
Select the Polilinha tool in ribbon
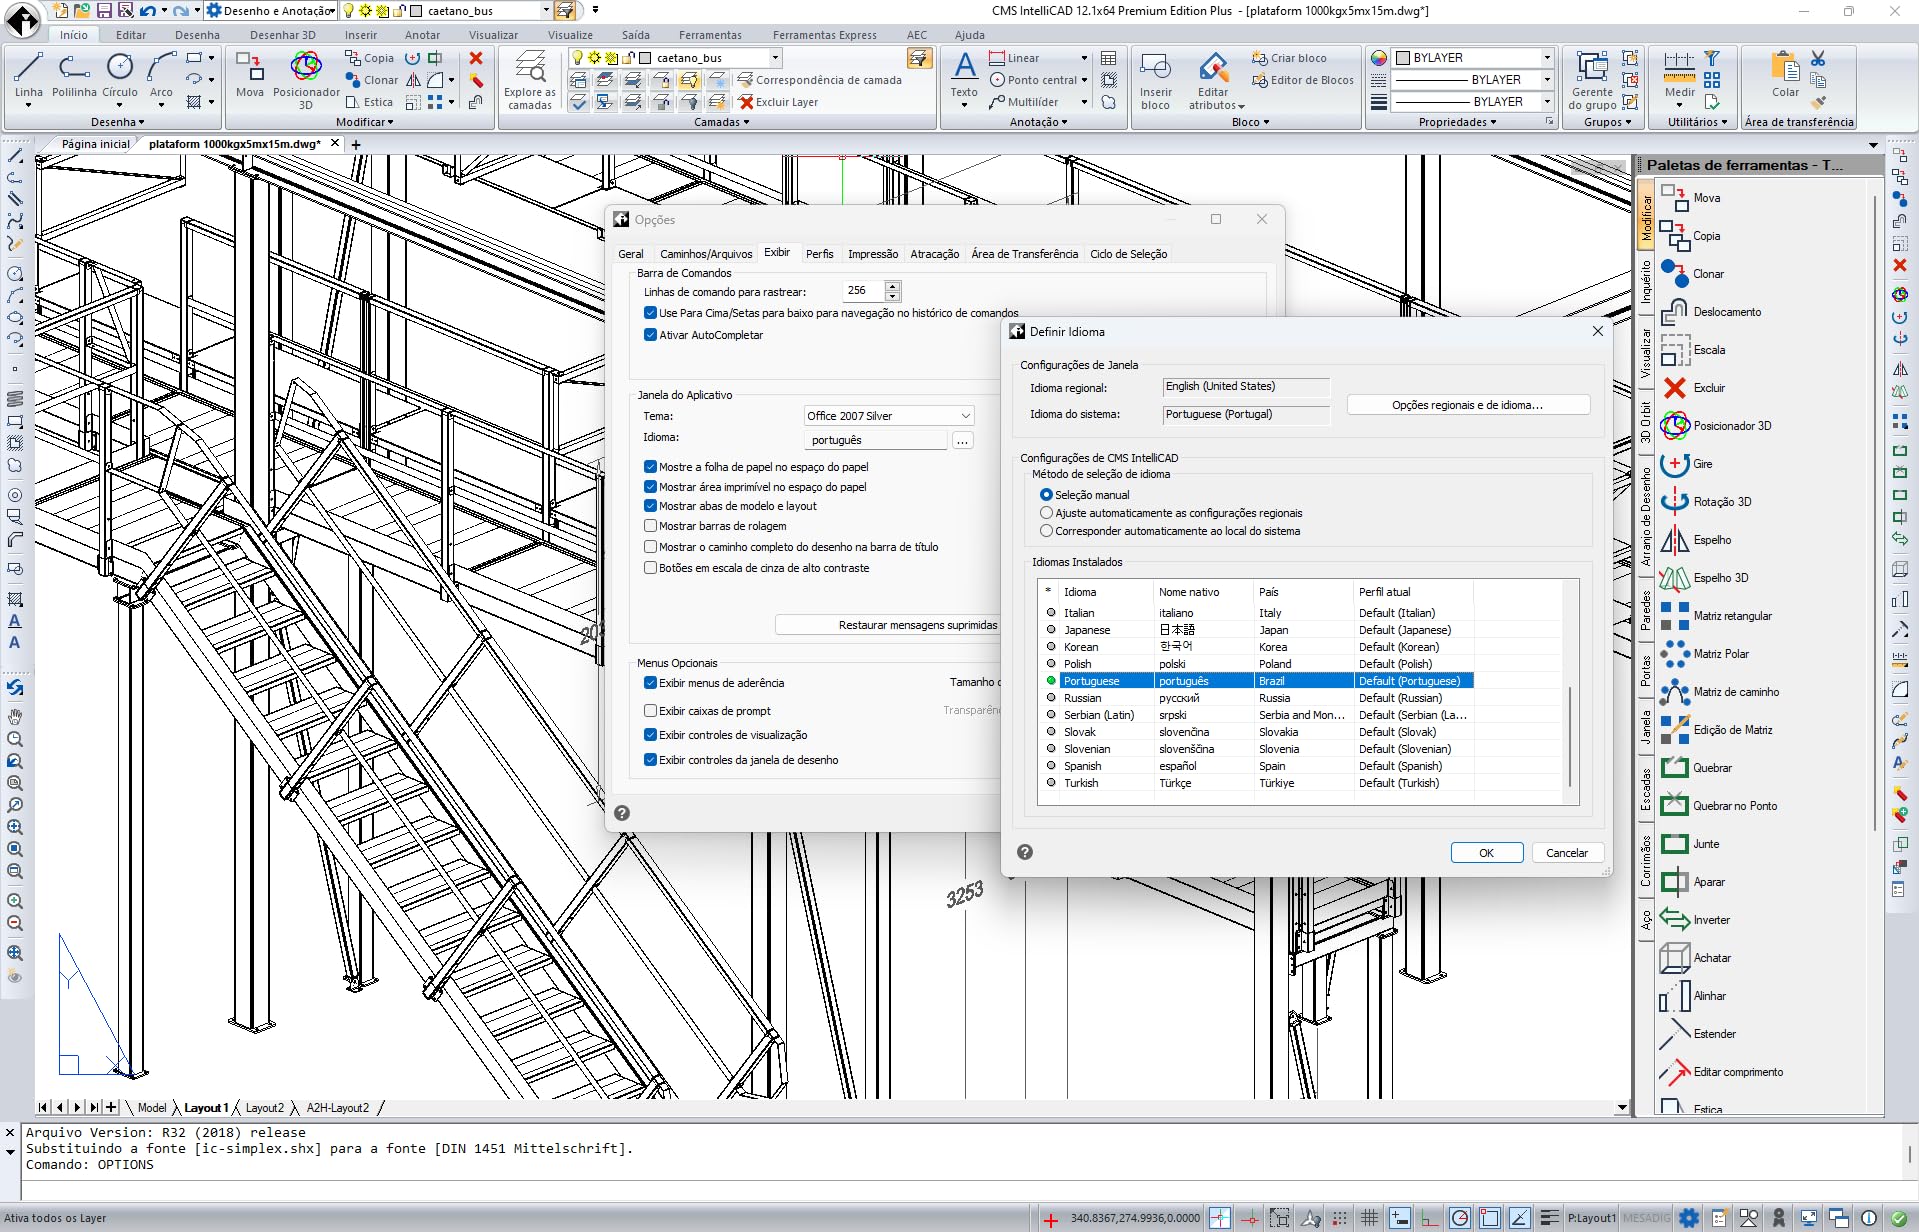[x=74, y=77]
